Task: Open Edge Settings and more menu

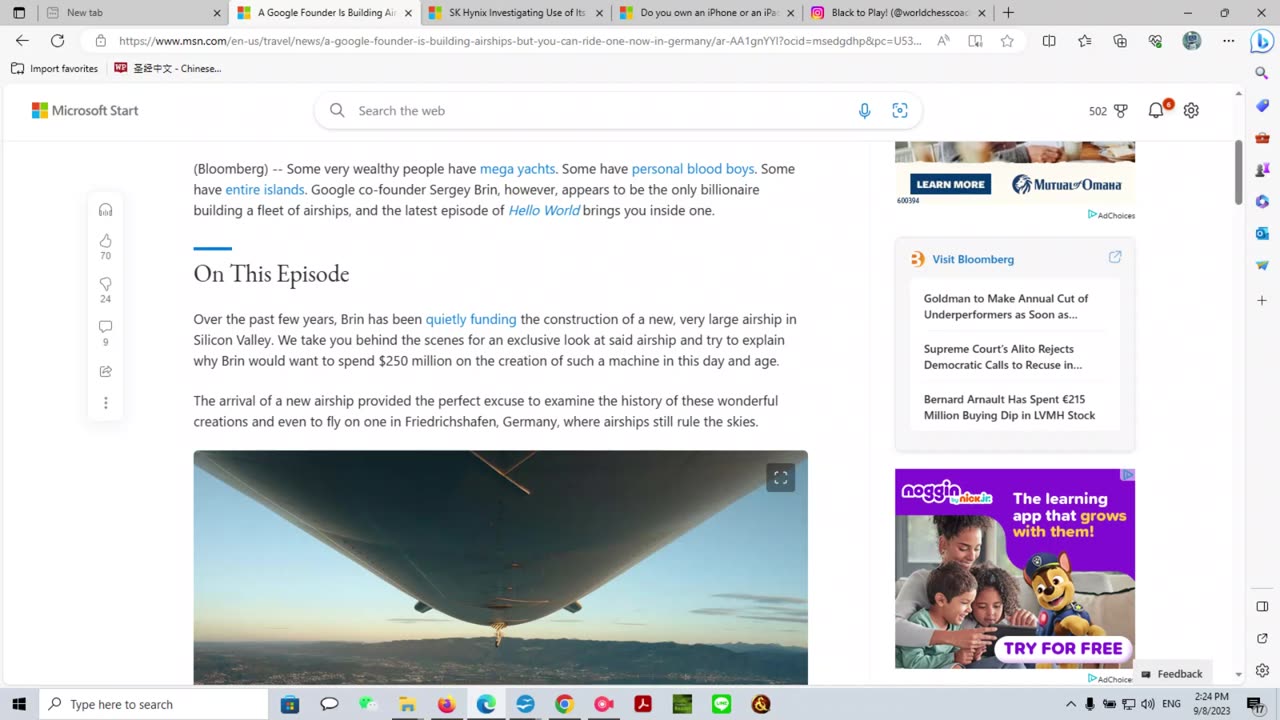Action: pyautogui.click(x=1228, y=41)
